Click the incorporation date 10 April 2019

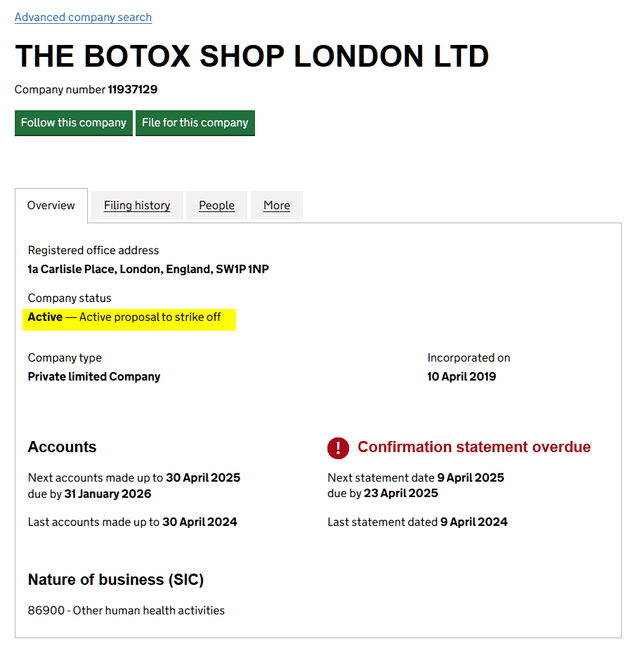461,377
